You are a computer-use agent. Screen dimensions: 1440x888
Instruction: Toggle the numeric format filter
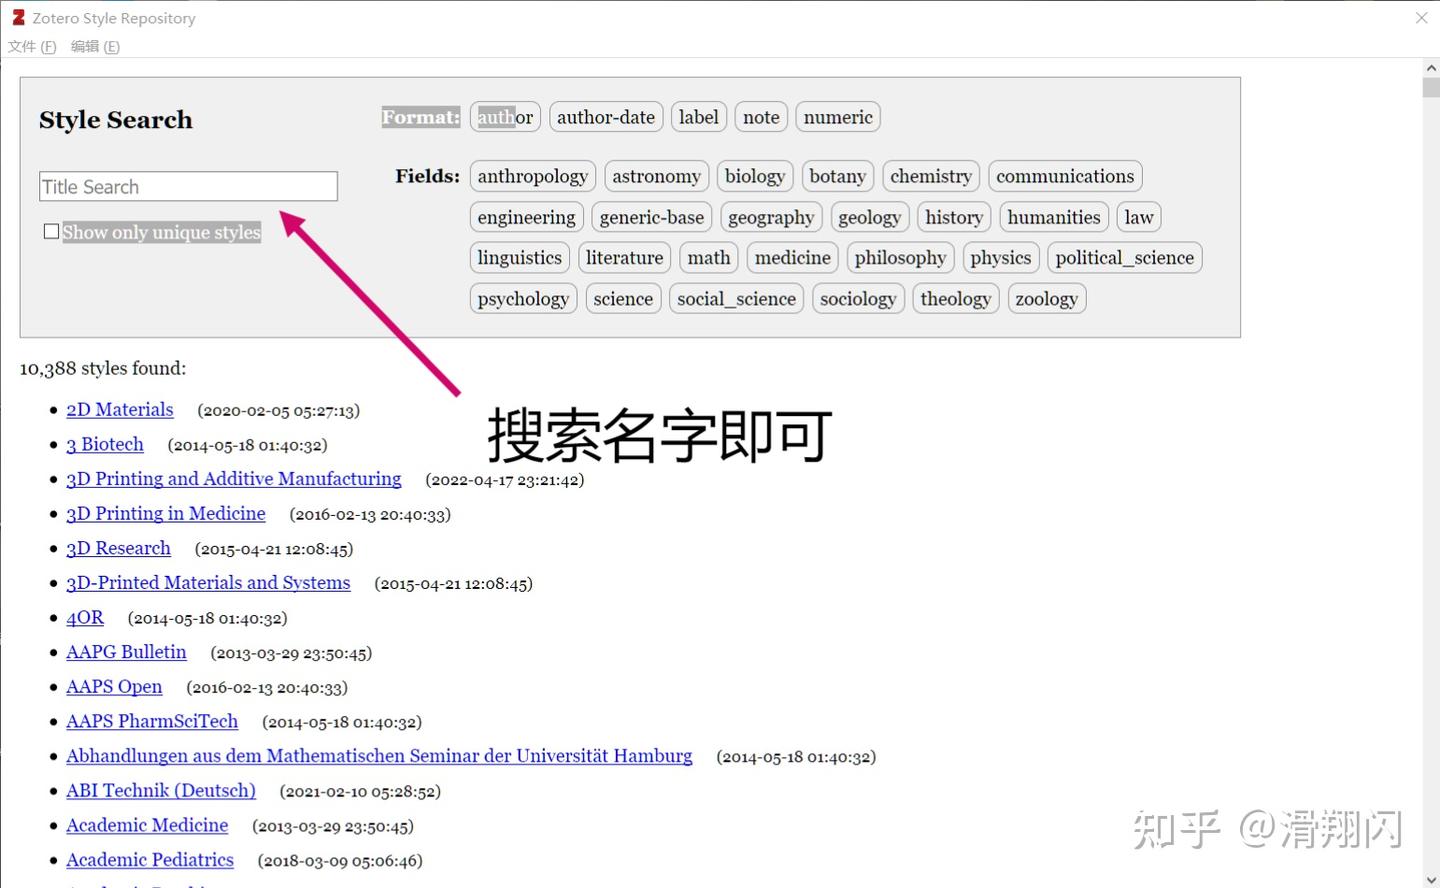coord(838,117)
